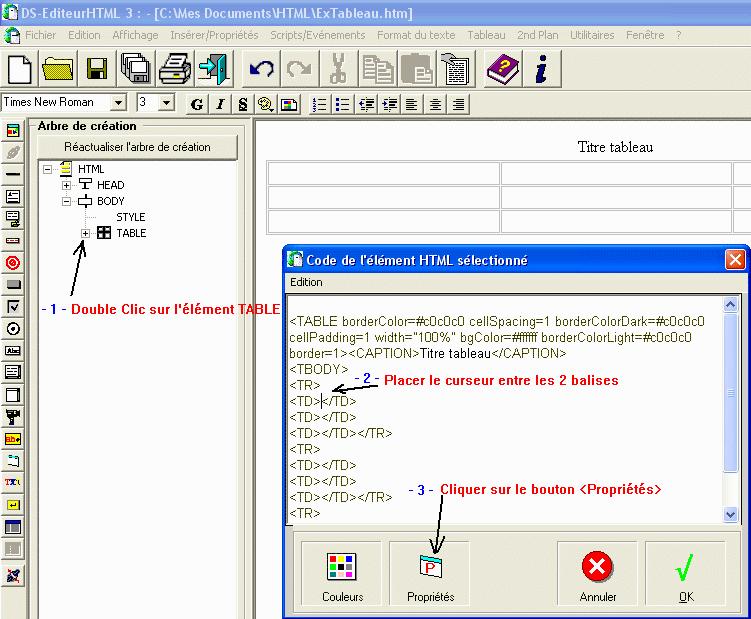This screenshot has width=751, height=619.
Task: Click the code dialog's scrollbar down arrow
Action: (x=730, y=514)
